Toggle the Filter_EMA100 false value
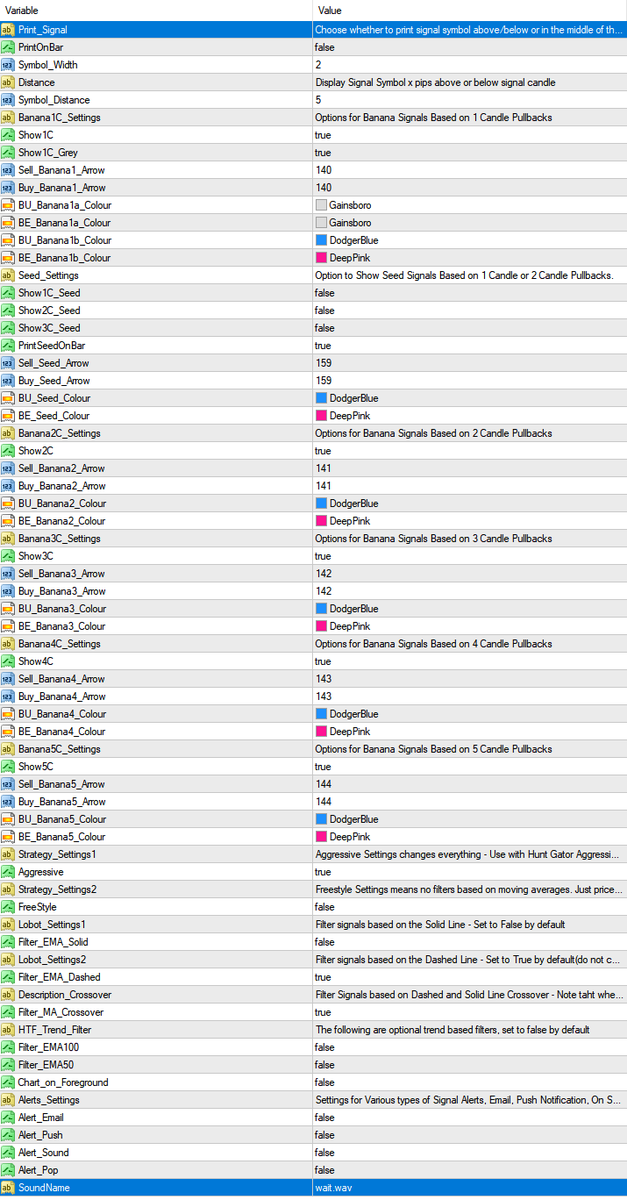This screenshot has height=1200, width=627. pos(325,1047)
